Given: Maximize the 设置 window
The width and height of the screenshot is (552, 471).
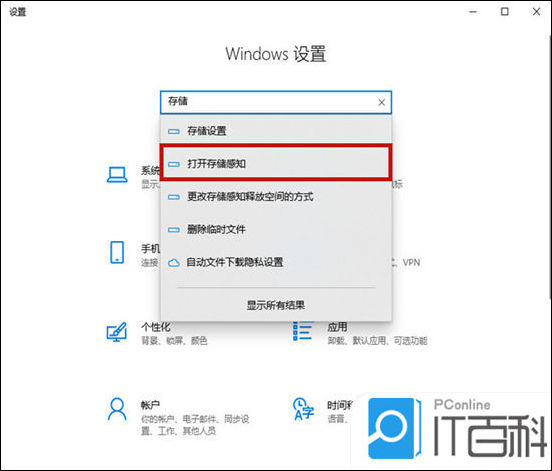Looking at the screenshot, I should point(504,12).
